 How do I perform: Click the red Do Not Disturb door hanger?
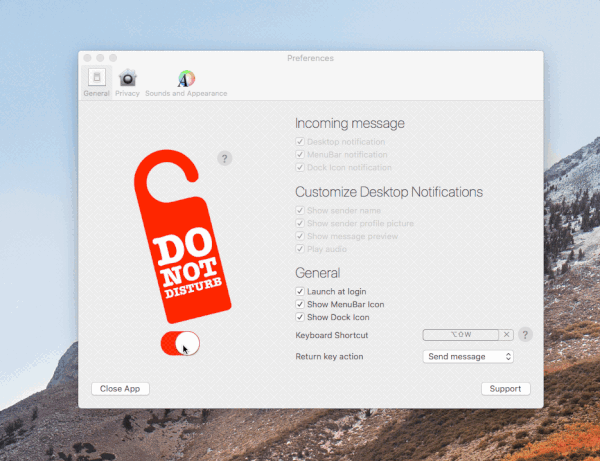click(x=183, y=236)
